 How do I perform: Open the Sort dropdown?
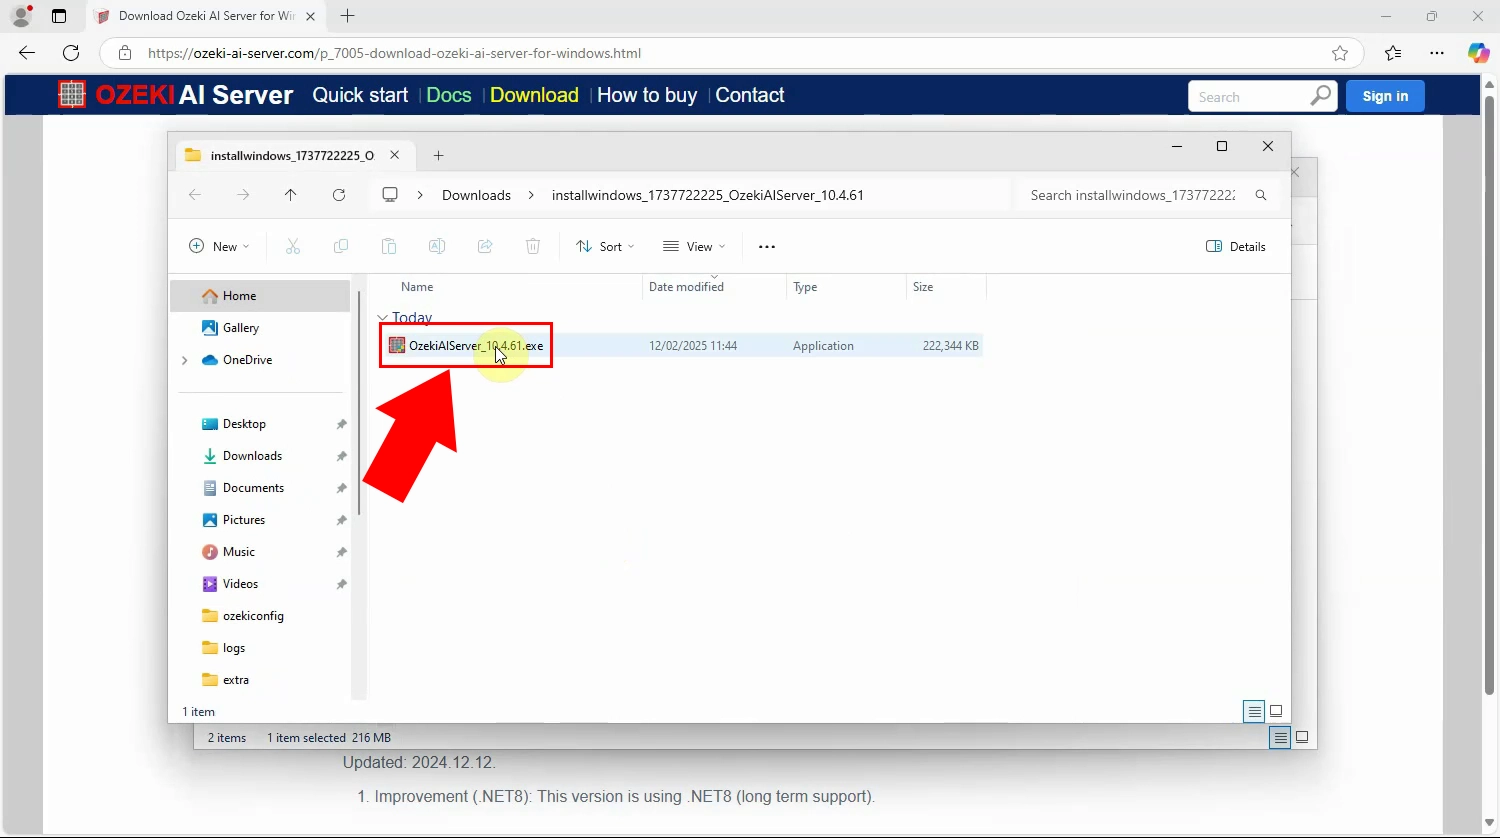click(606, 246)
